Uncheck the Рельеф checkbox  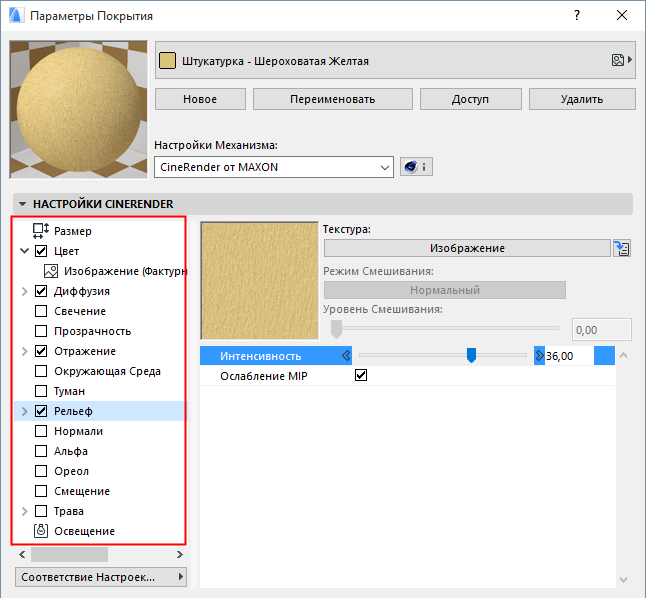(41, 411)
